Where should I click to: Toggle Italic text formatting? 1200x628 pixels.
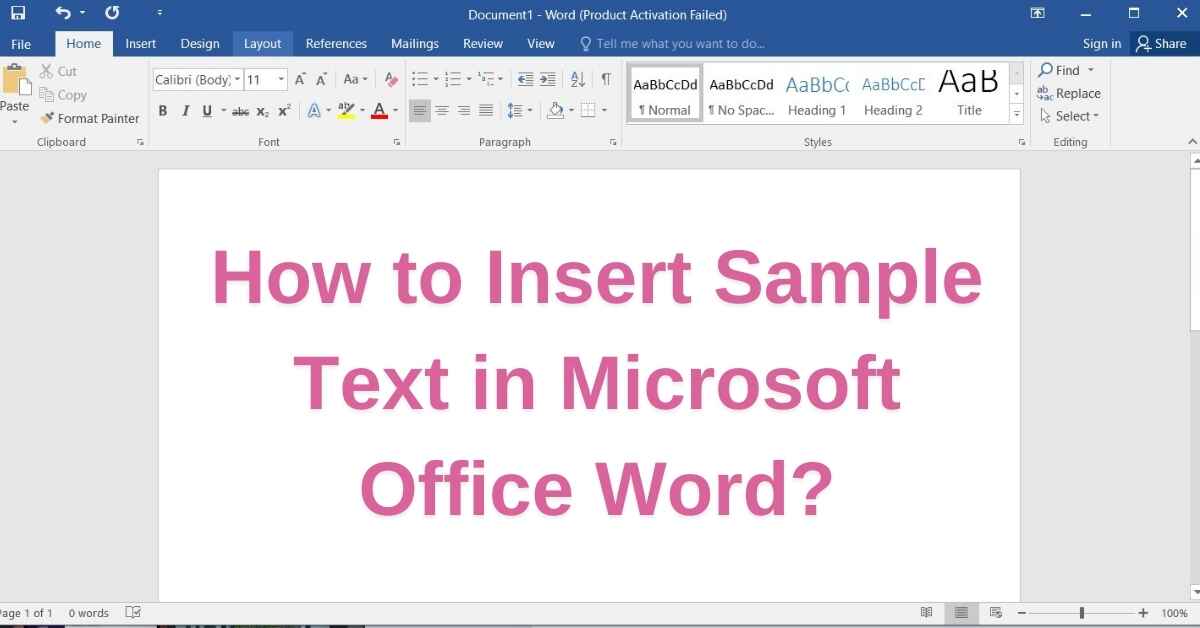coord(185,111)
